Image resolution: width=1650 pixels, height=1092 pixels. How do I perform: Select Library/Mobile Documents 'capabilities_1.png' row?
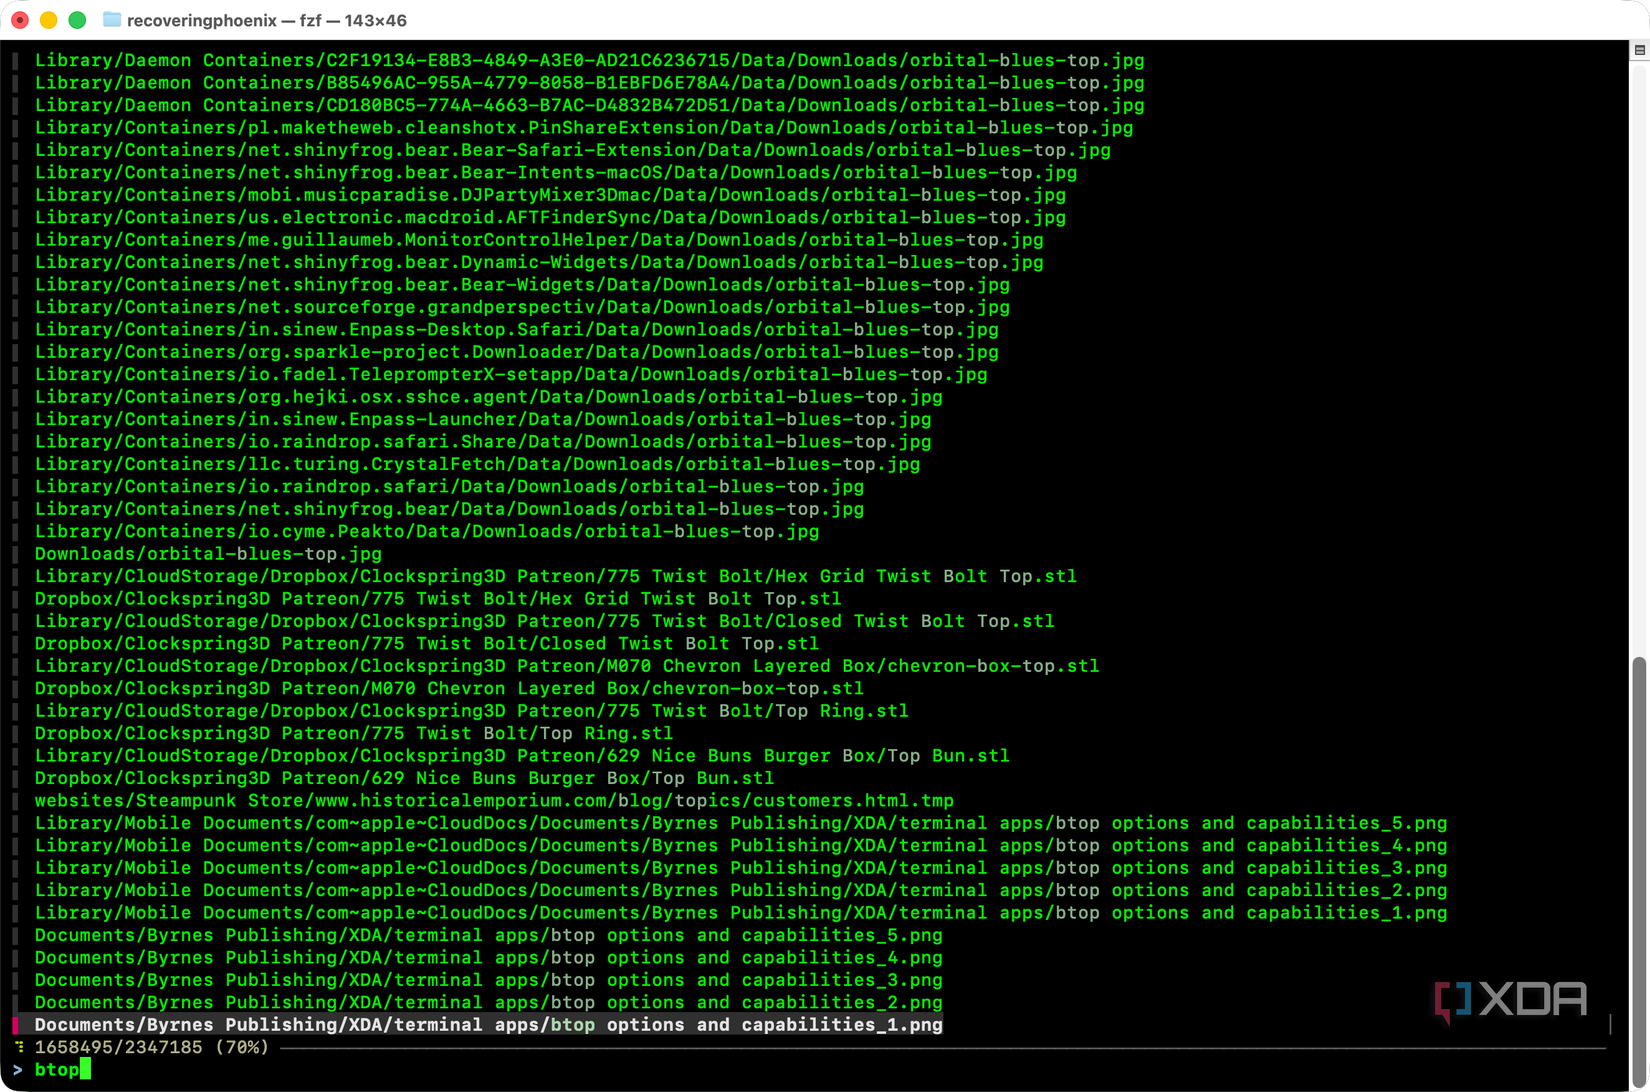[x=741, y=912]
